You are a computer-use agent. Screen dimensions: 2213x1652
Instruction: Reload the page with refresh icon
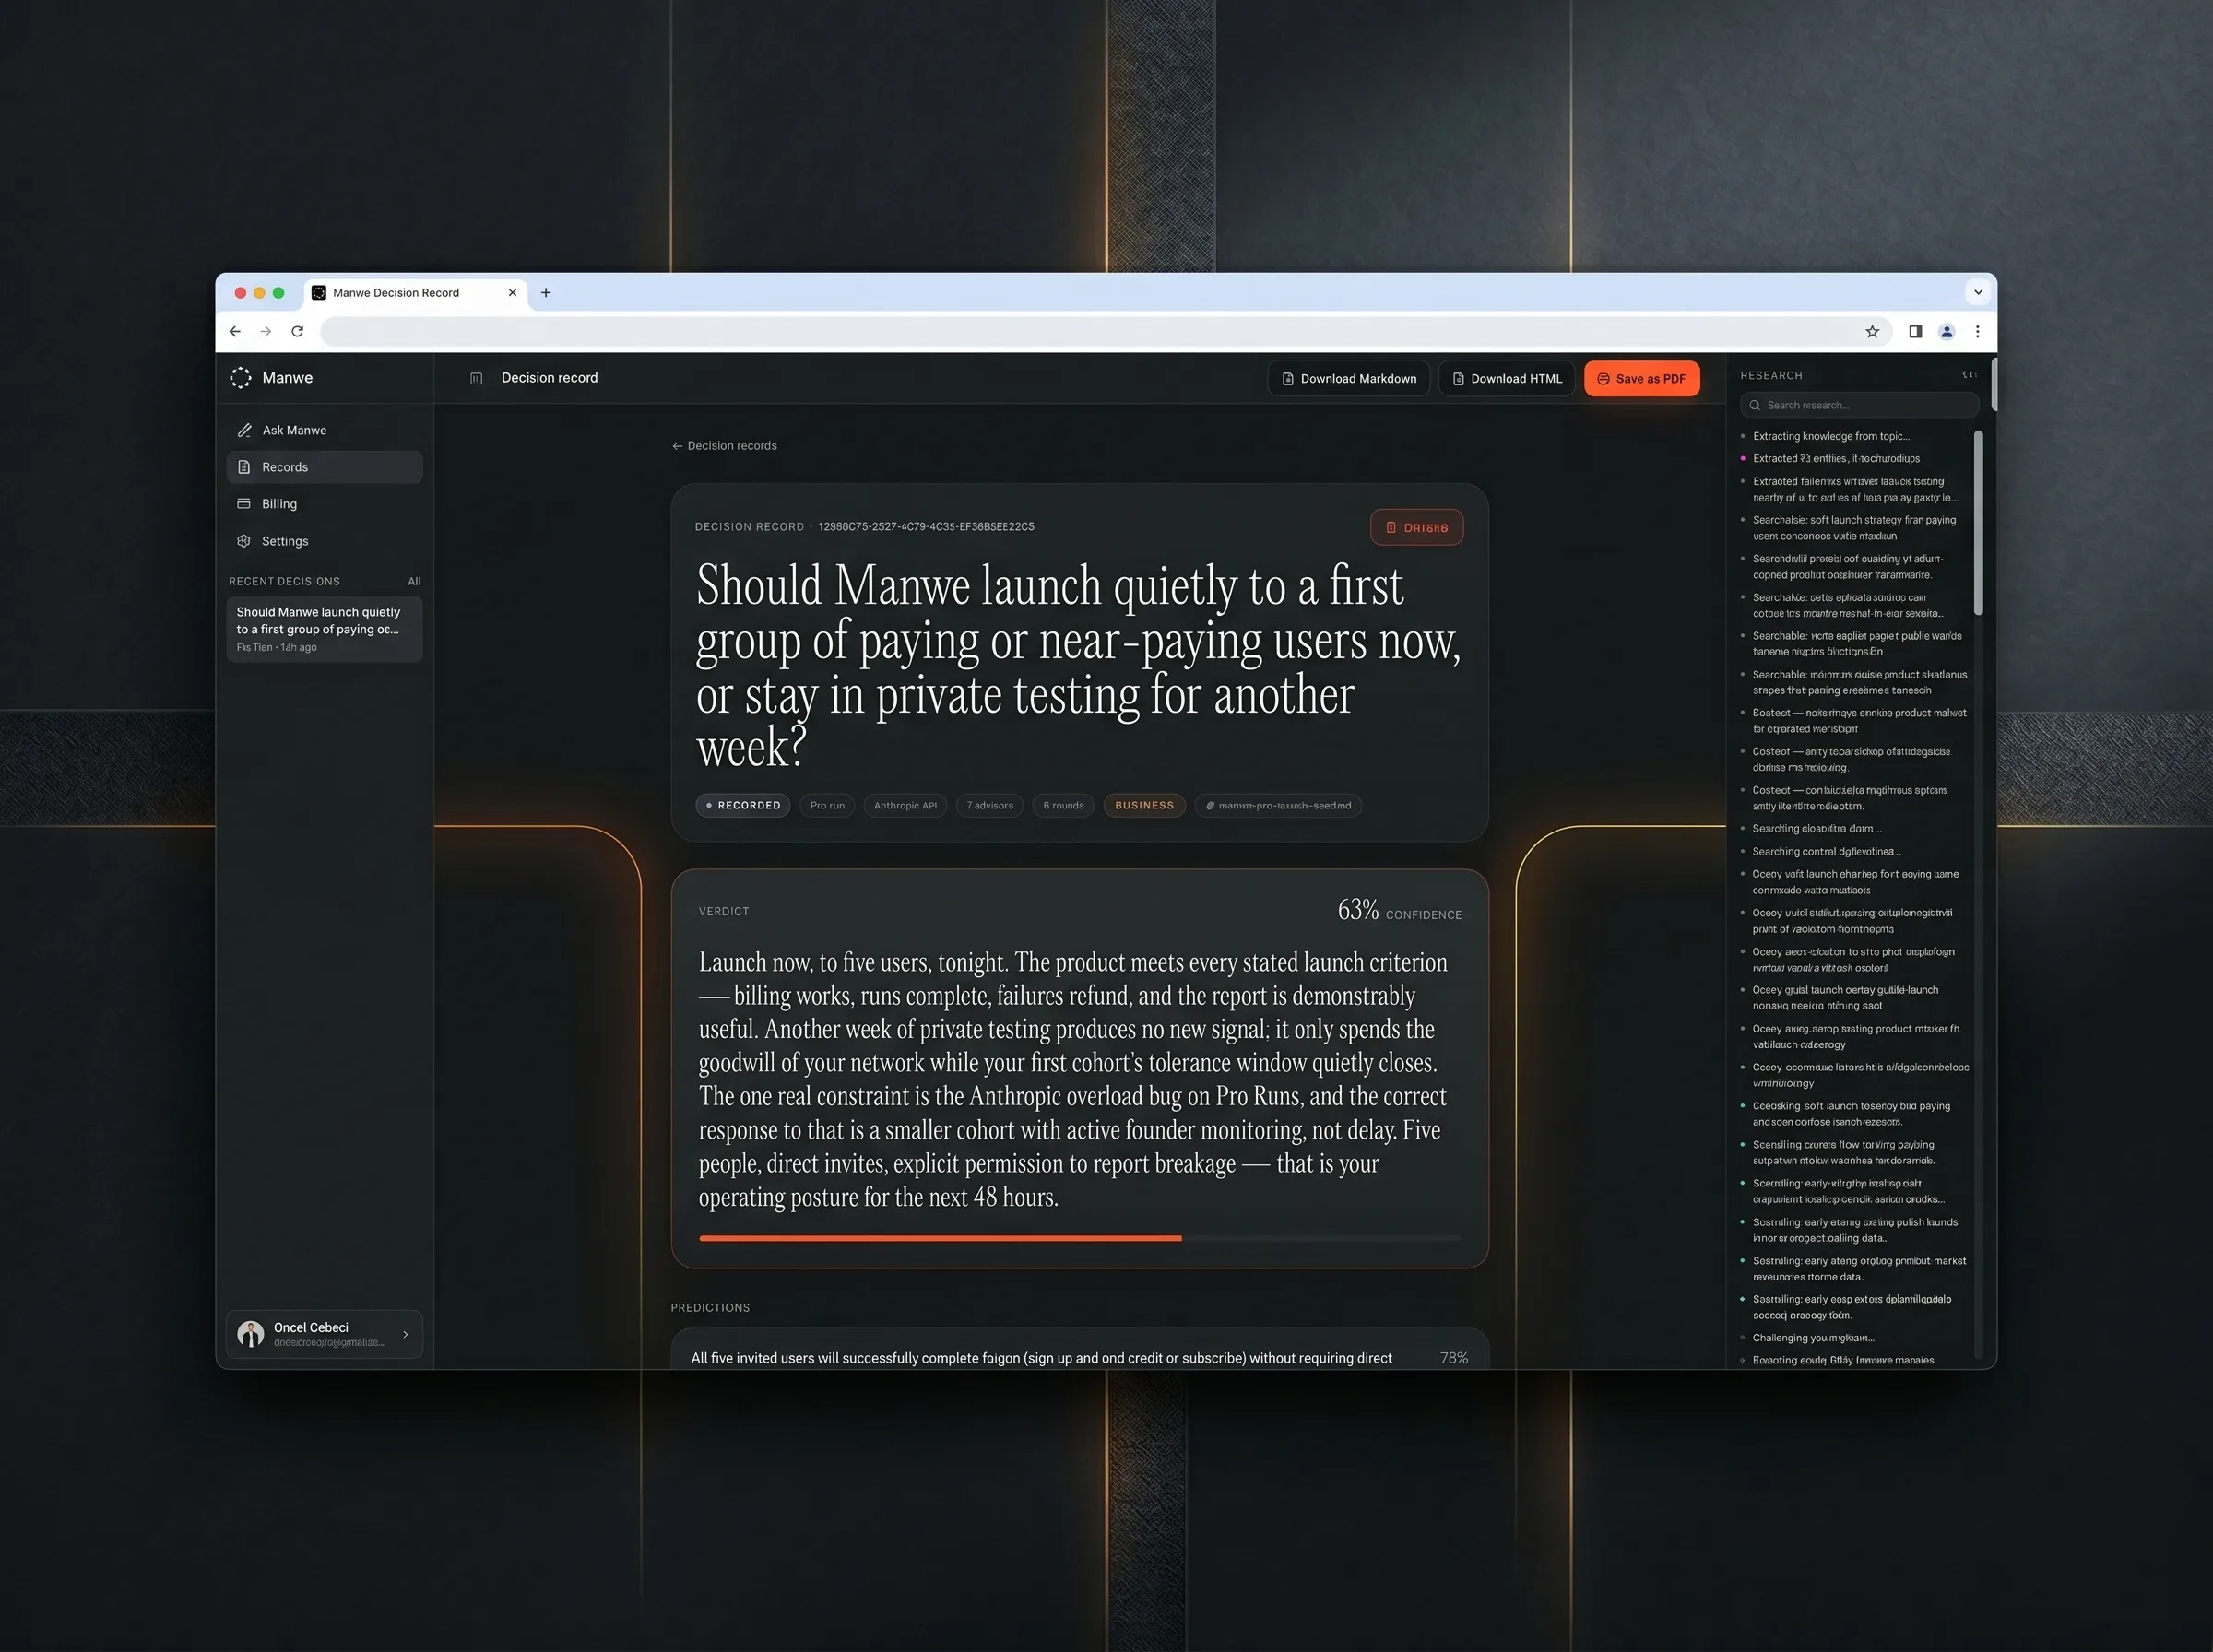(x=297, y=331)
